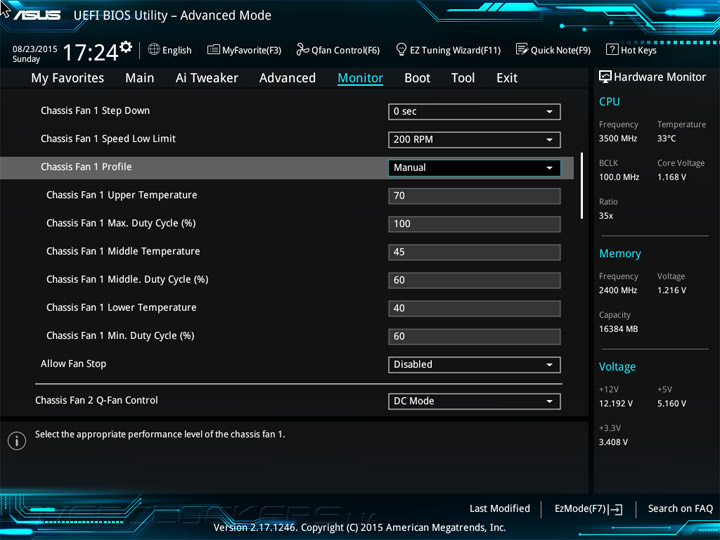Image resolution: width=720 pixels, height=540 pixels.
Task: Click the Min. Duty Cycle field
Action: point(474,336)
